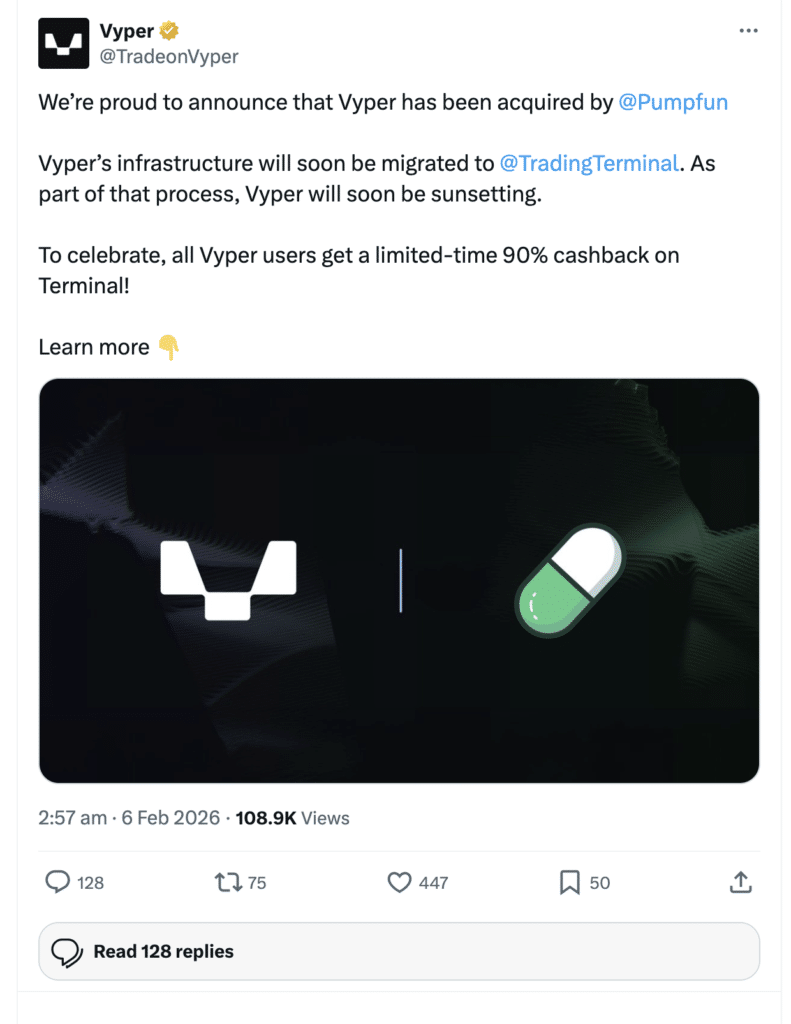This screenshot has width=791, height=1024.
Task: Open the three-dot more options menu
Action: click(x=748, y=30)
